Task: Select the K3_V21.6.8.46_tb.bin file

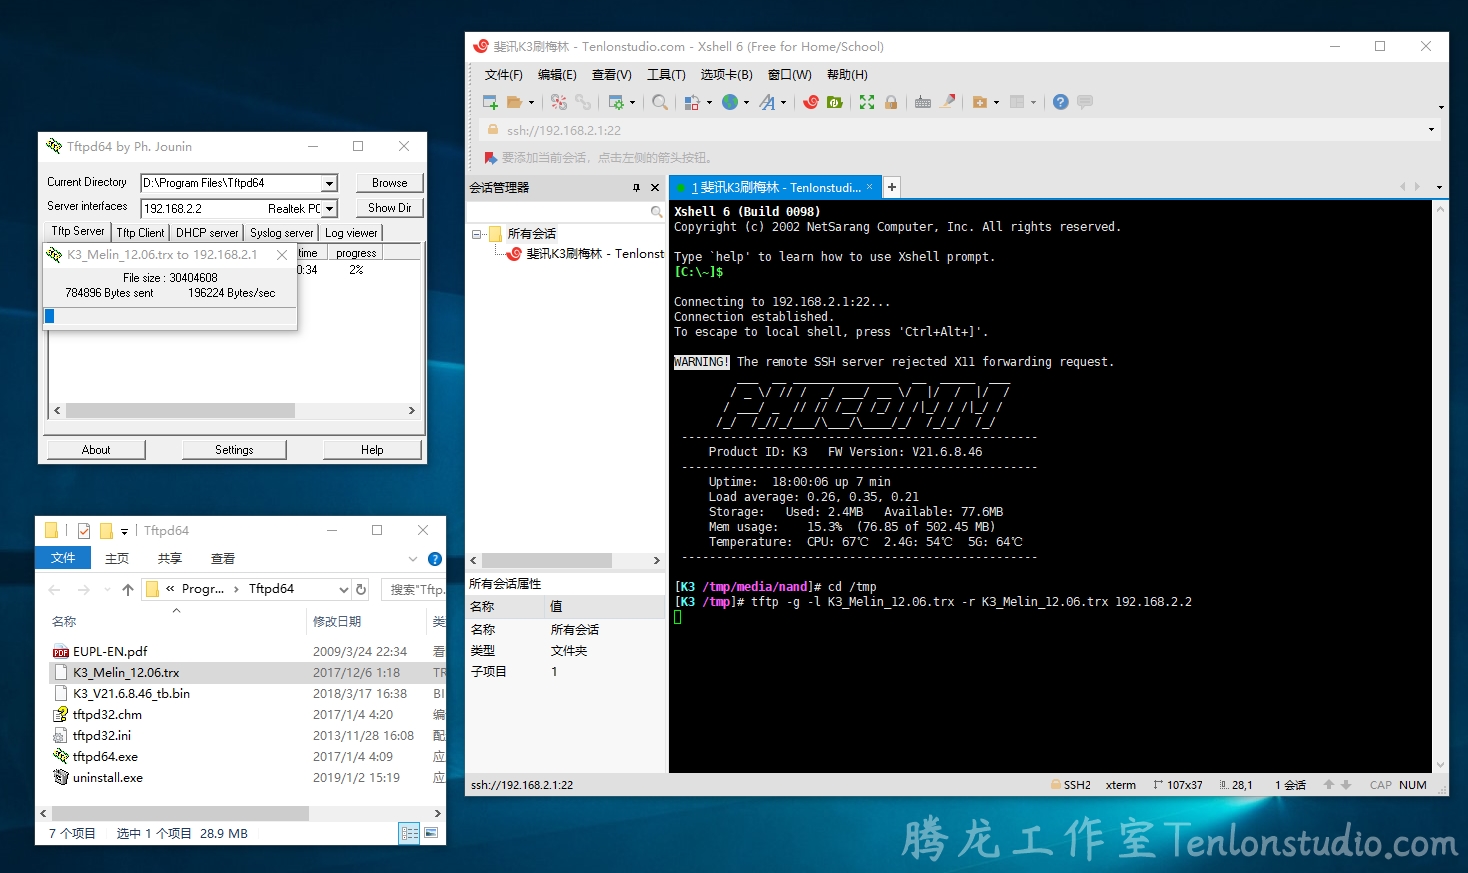Action: click(x=131, y=694)
